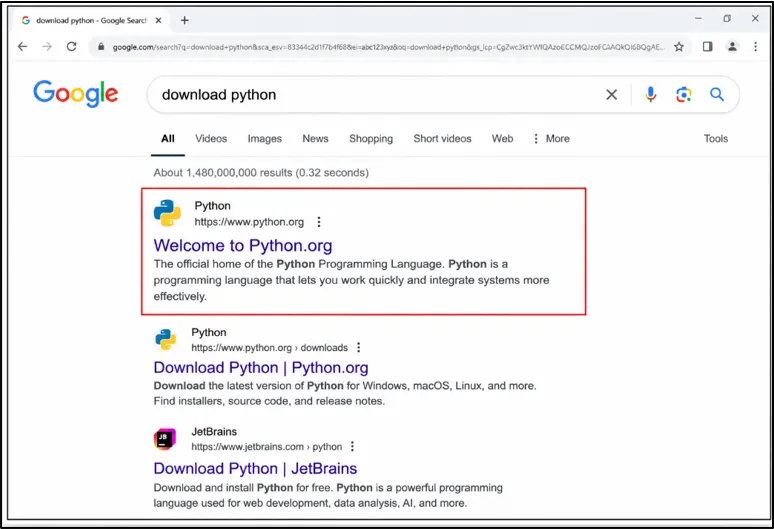774x529 pixels.
Task: Click the browser back arrow
Action: tap(22, 46)
